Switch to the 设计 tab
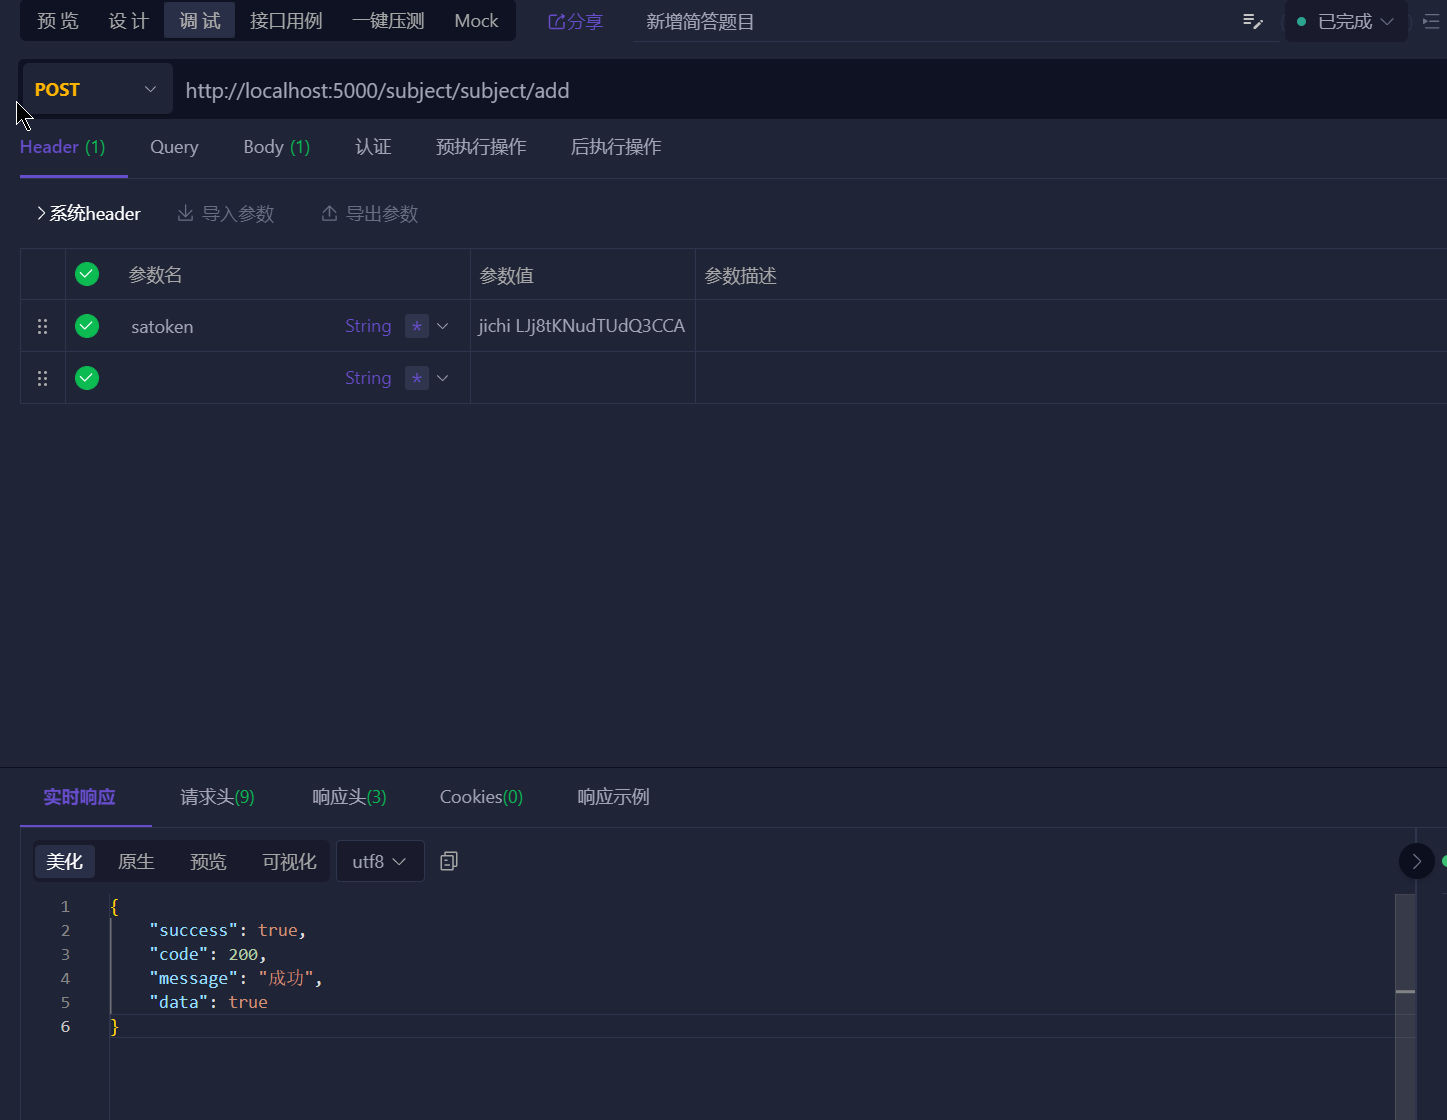The width and height of the screenshot is (1447, 1120). (129, 21)
